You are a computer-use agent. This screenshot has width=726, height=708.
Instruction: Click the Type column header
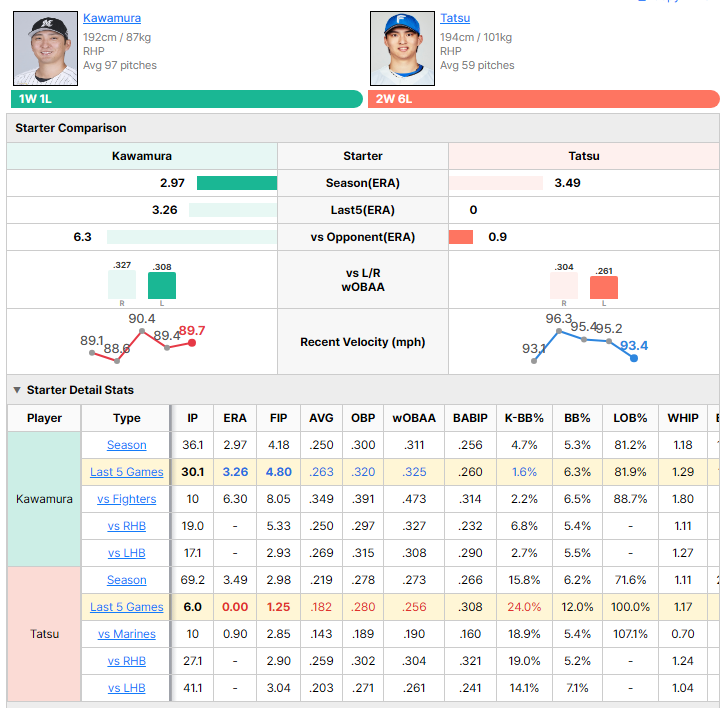pyautogui.click(x=126, y=418)
